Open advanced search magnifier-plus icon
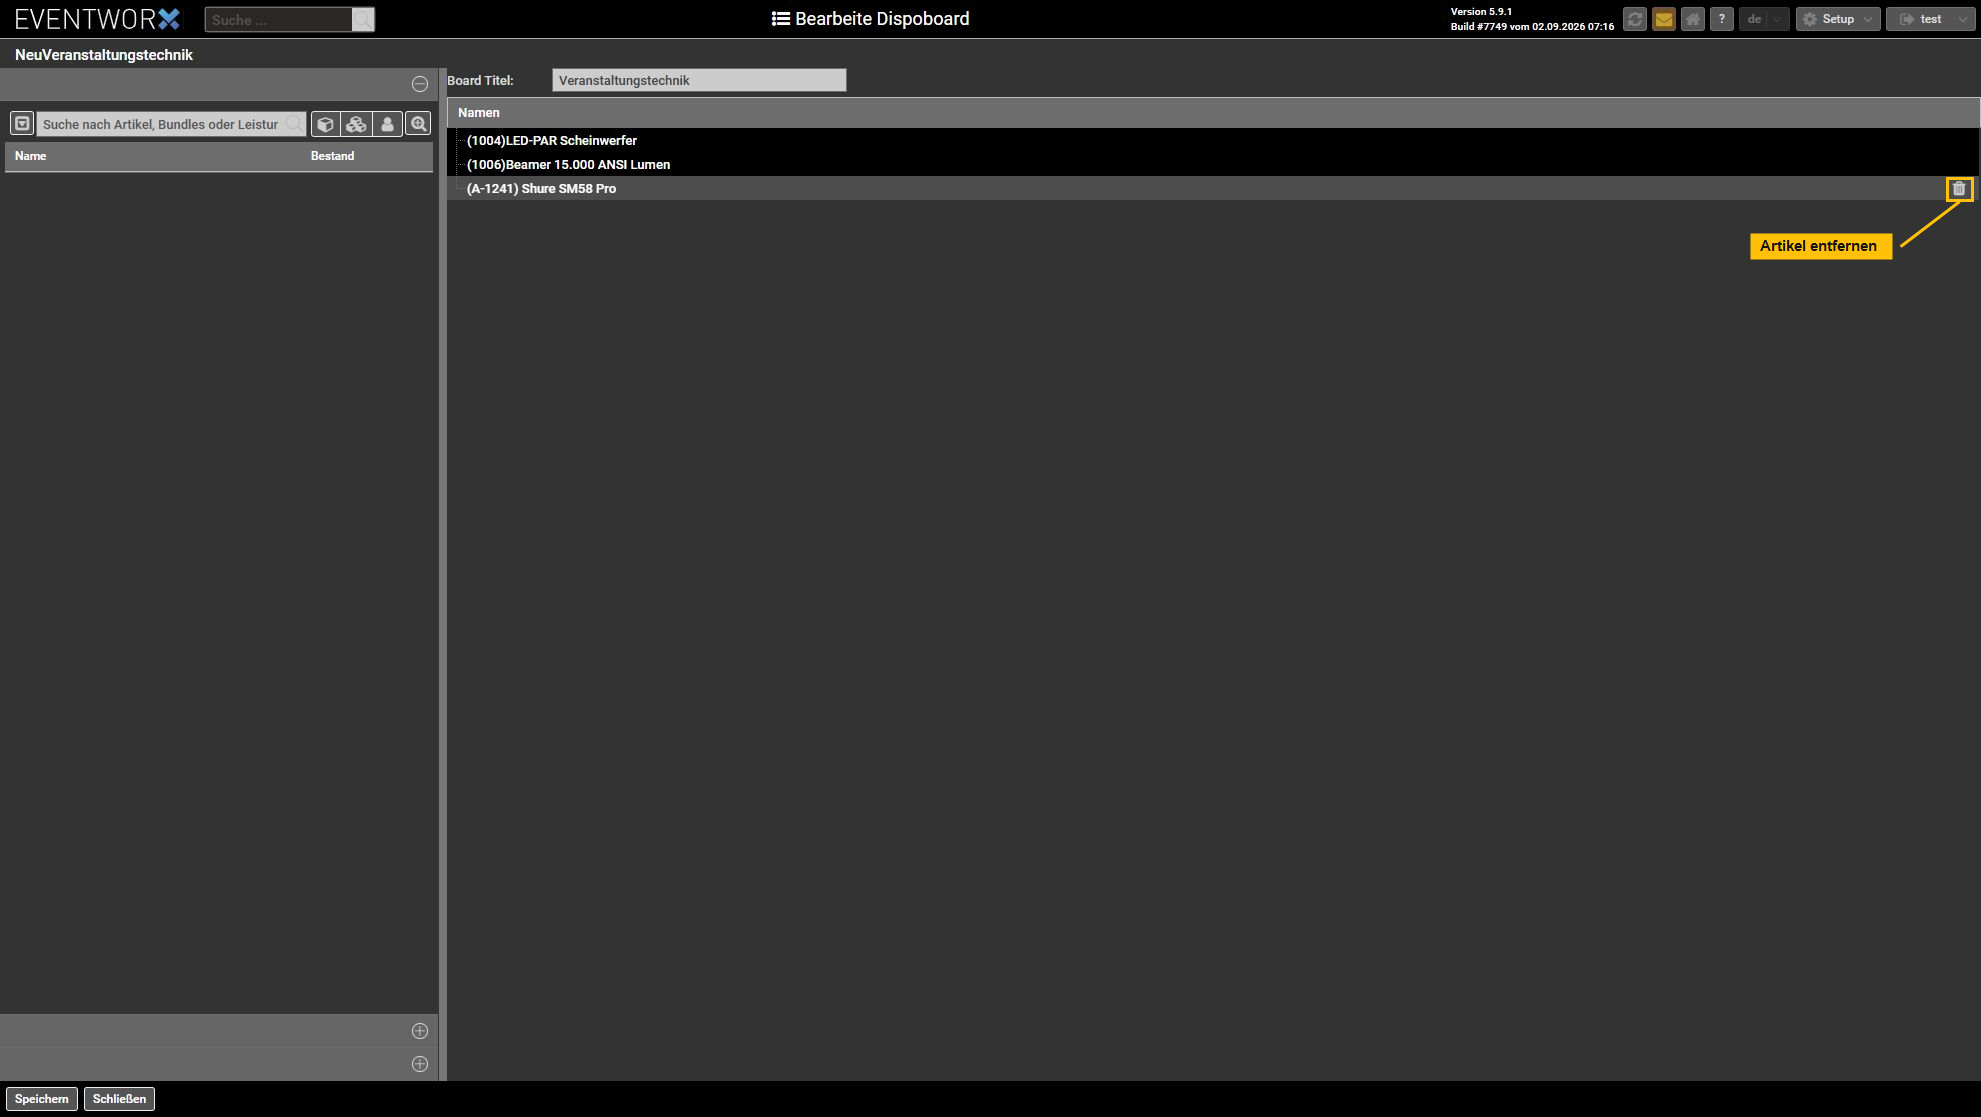 tap(419, 124)
